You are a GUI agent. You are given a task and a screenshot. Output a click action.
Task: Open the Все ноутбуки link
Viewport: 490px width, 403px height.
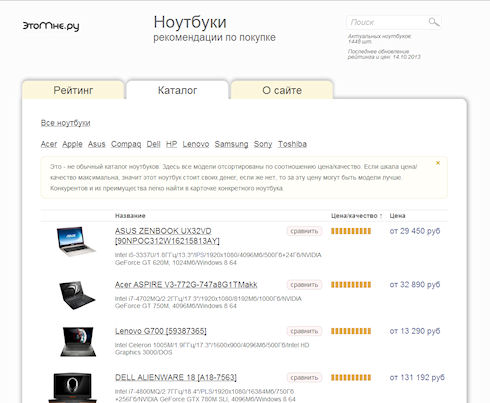65,123
